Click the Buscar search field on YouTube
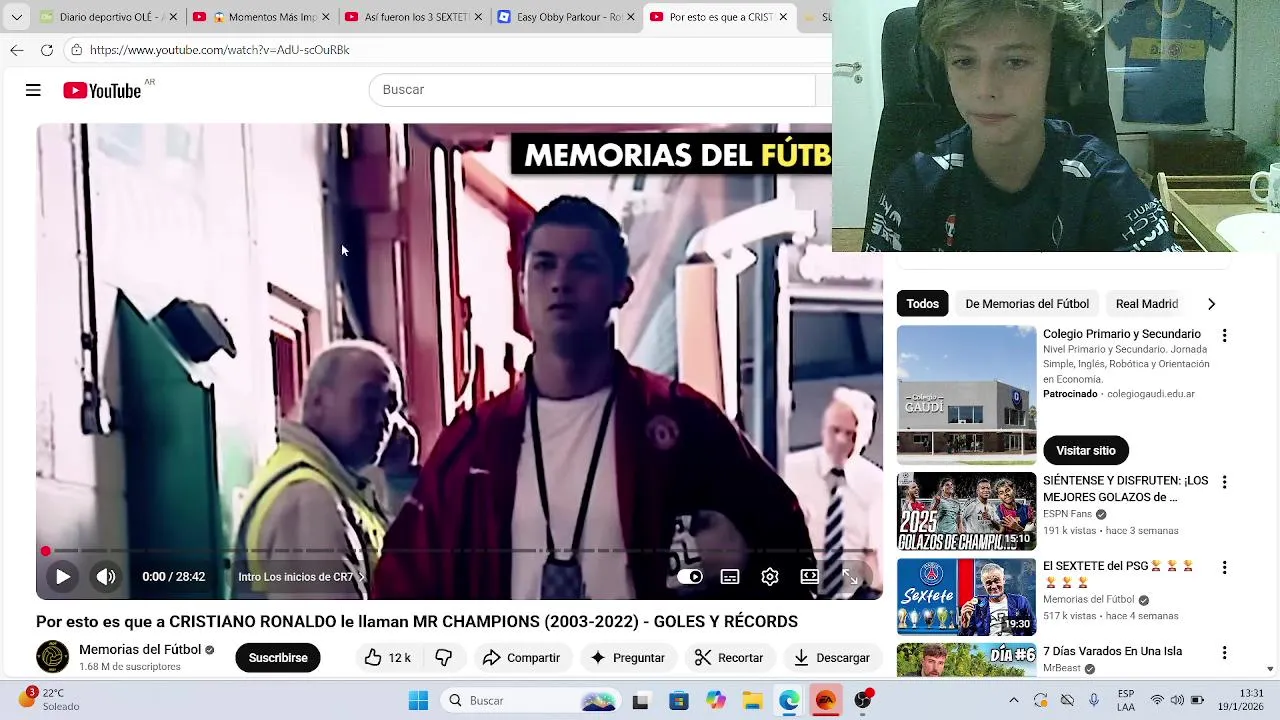 [592, 90]
